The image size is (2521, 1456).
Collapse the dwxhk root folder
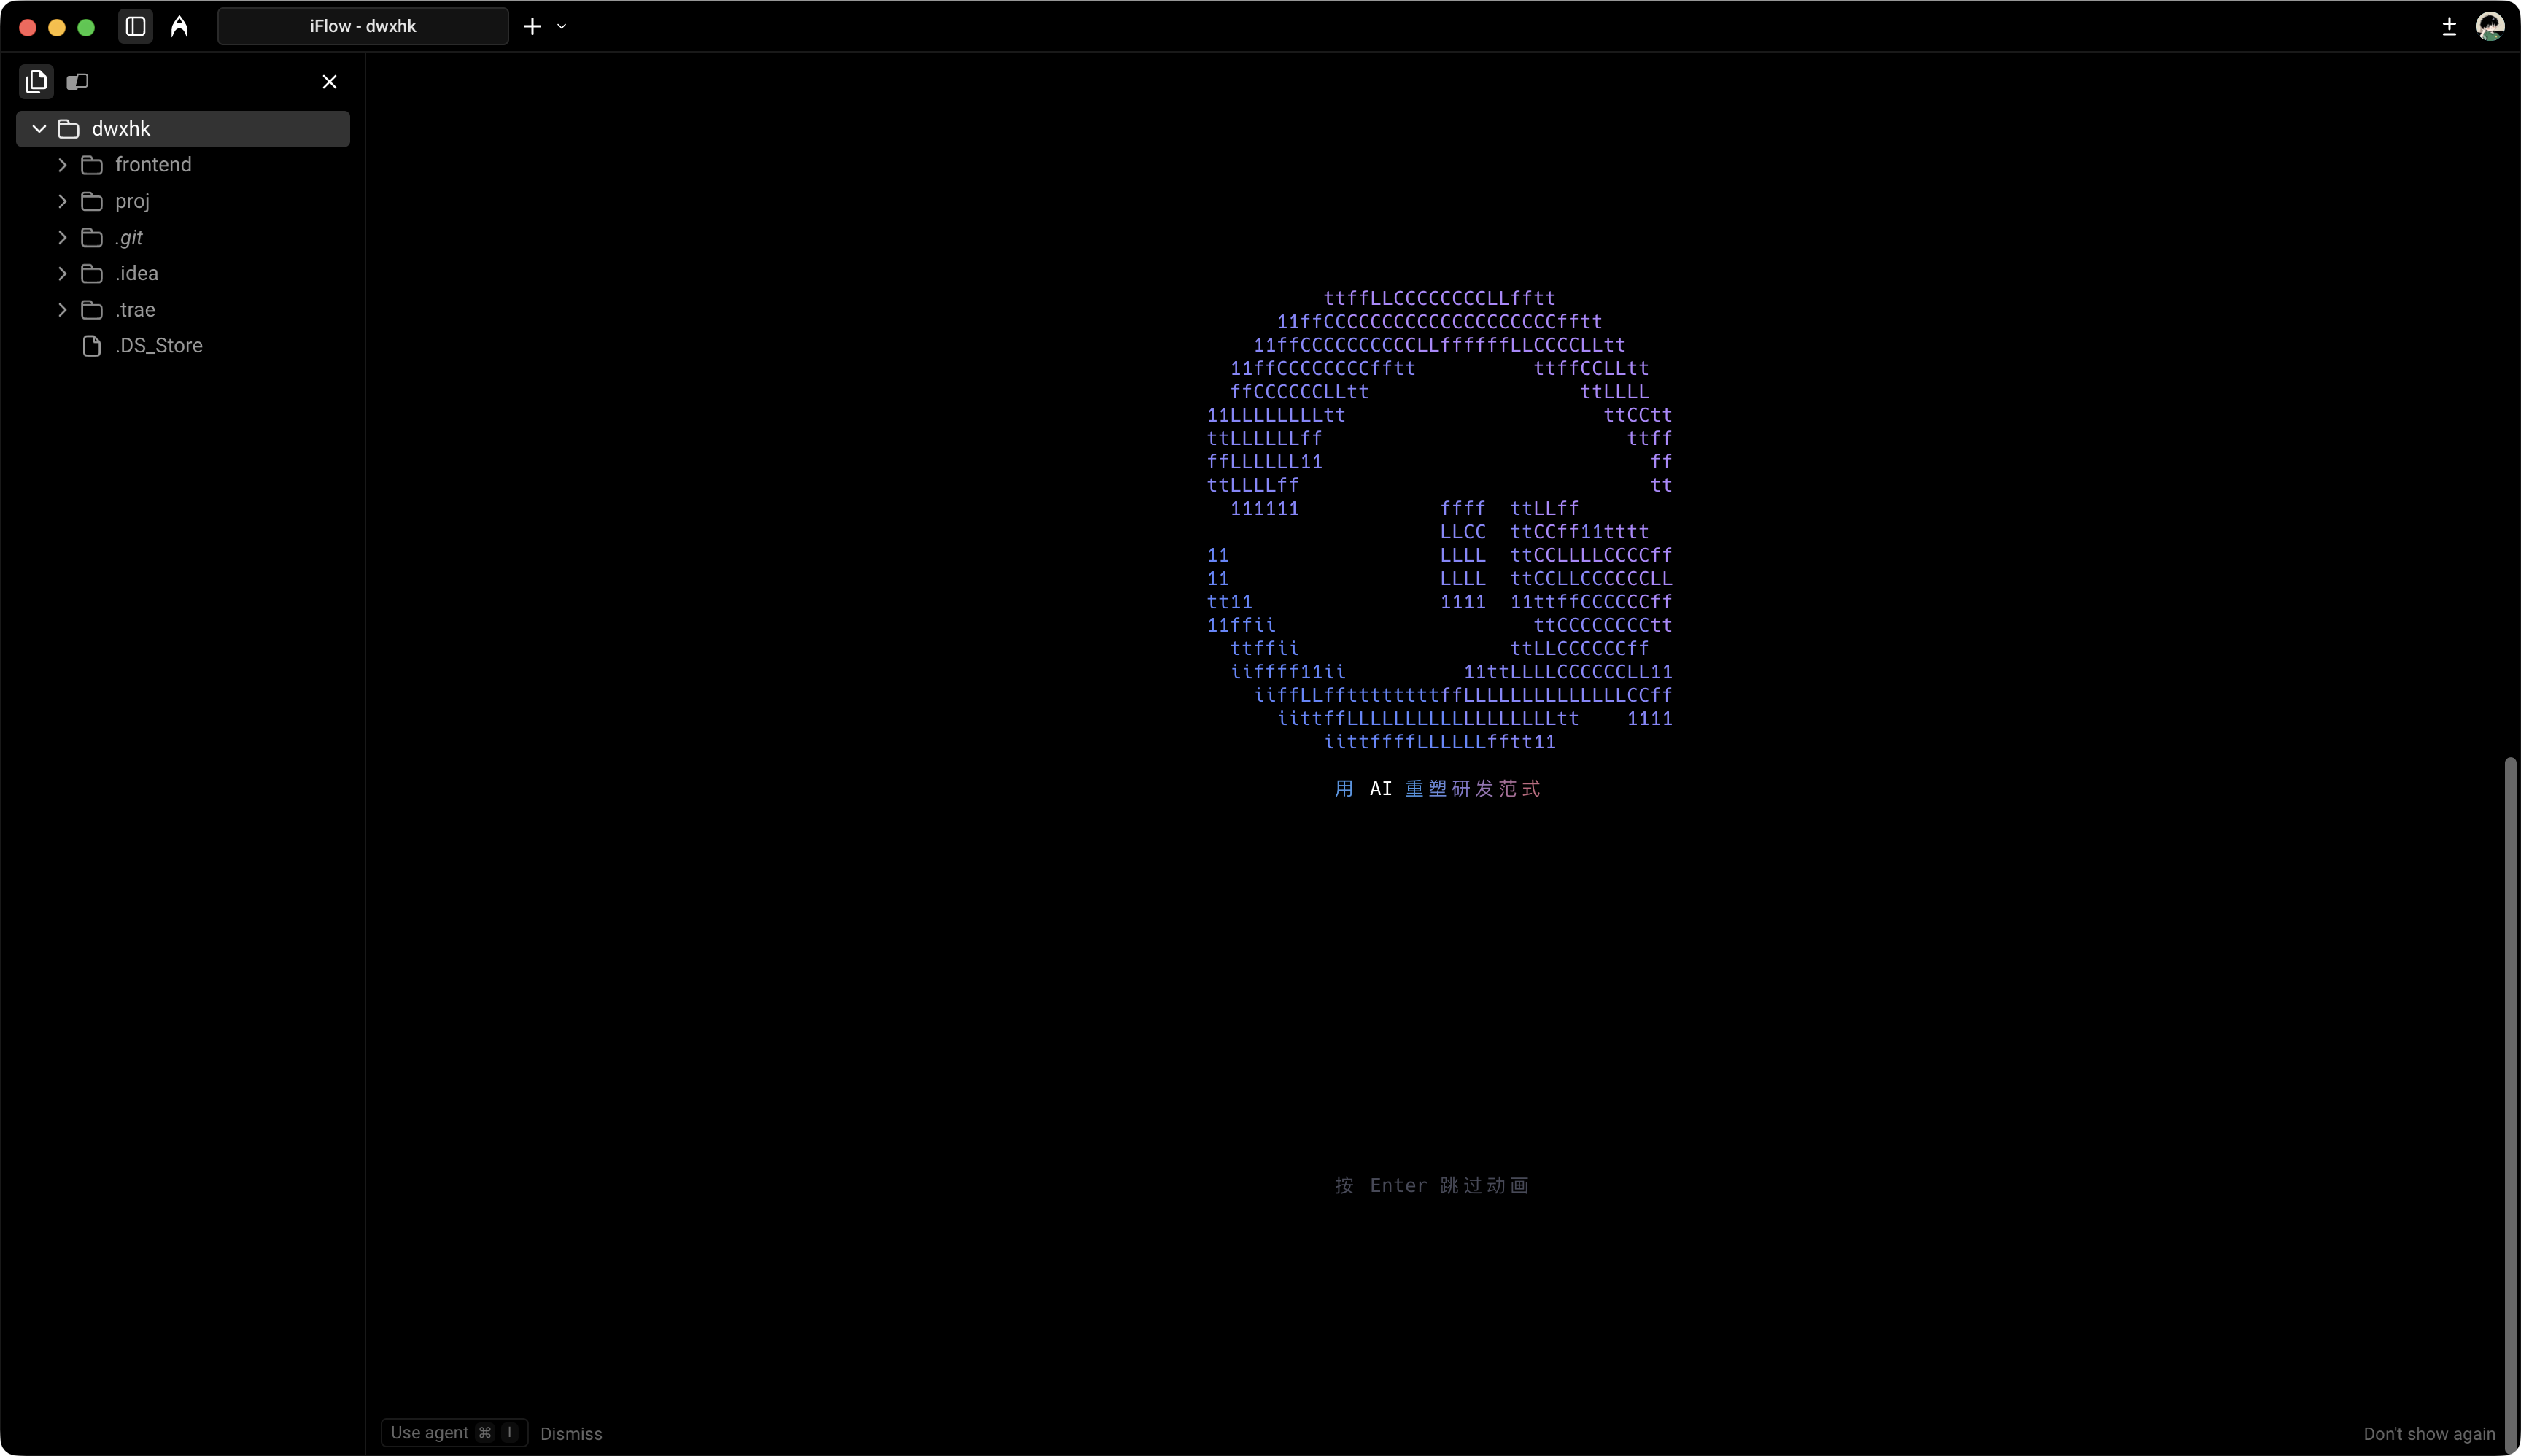[39, 129]
